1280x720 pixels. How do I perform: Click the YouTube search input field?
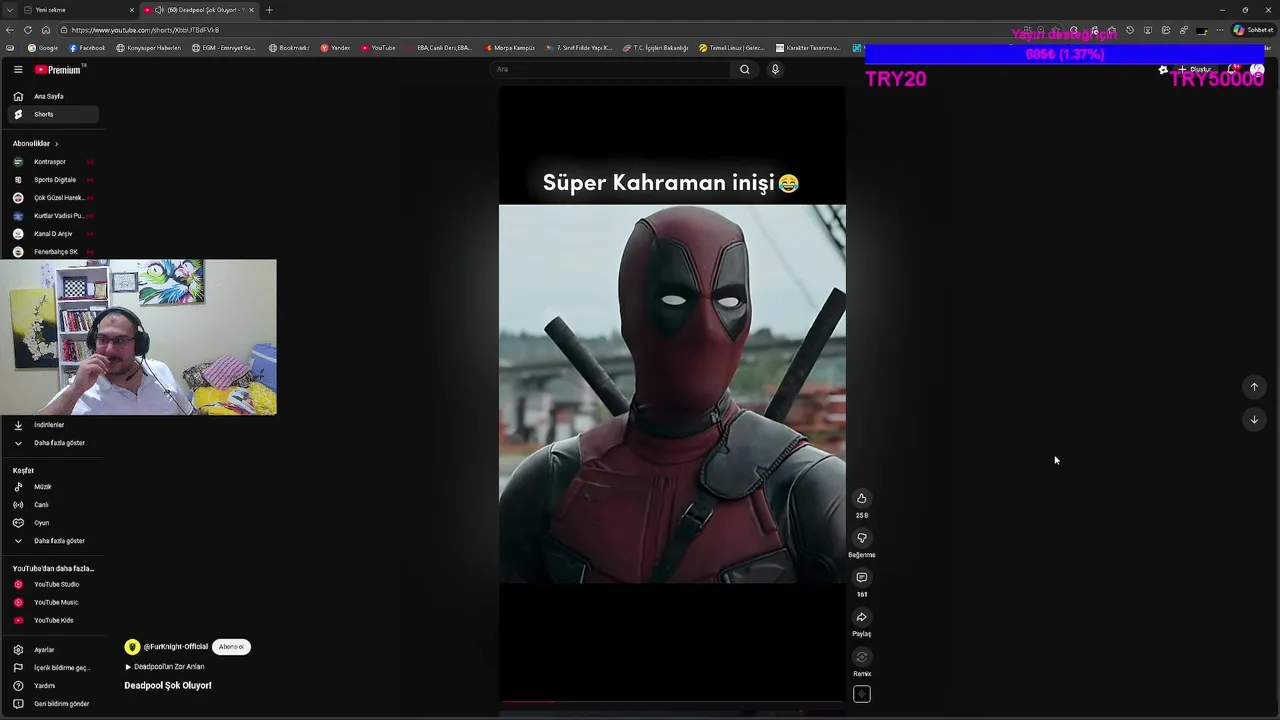click(x=610, y=69)
